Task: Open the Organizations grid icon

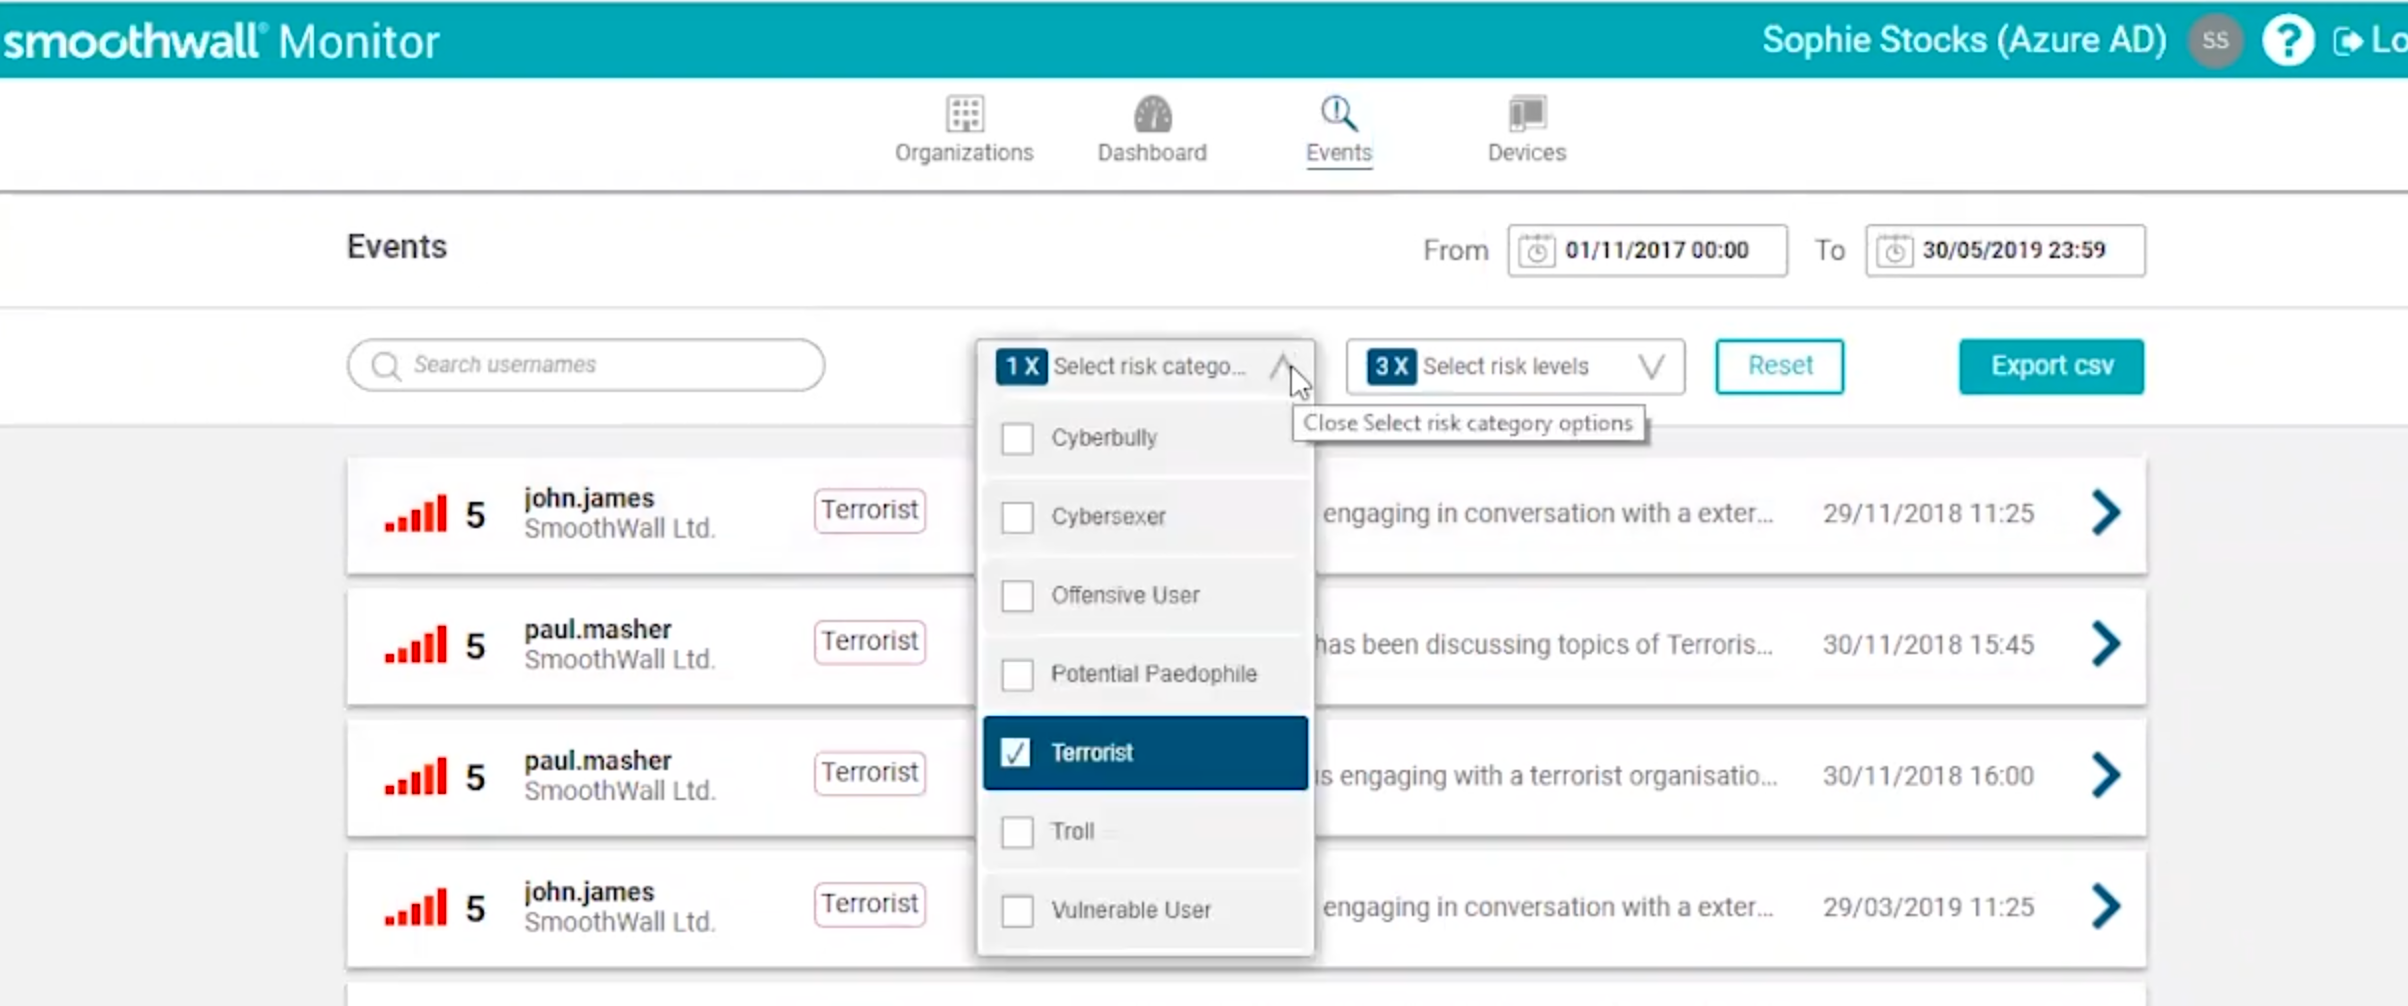Action: click(x=965, y=114)
